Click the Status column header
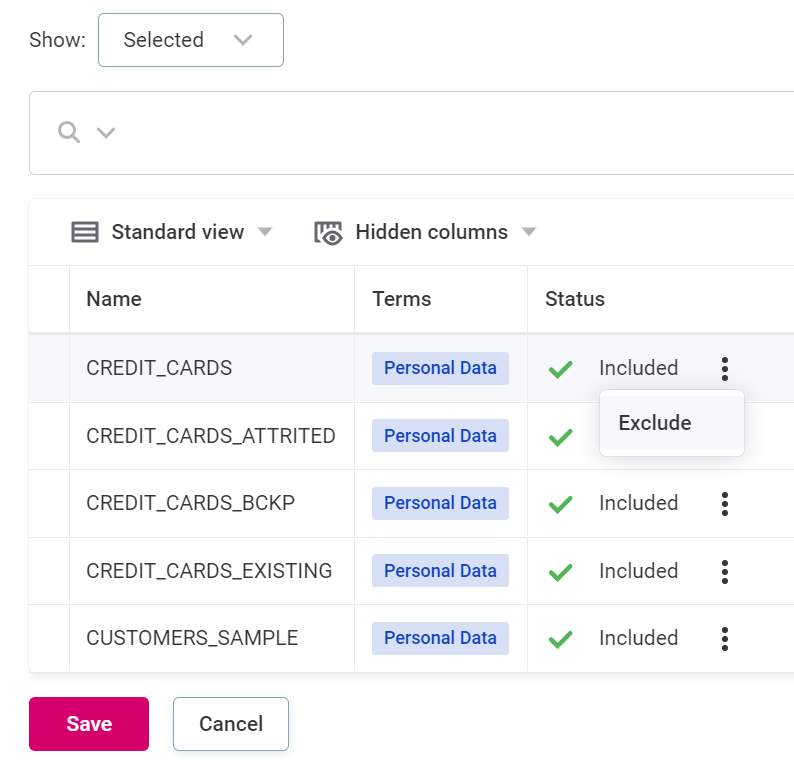The height and width of the screenshot is (762, 794). 575,299
